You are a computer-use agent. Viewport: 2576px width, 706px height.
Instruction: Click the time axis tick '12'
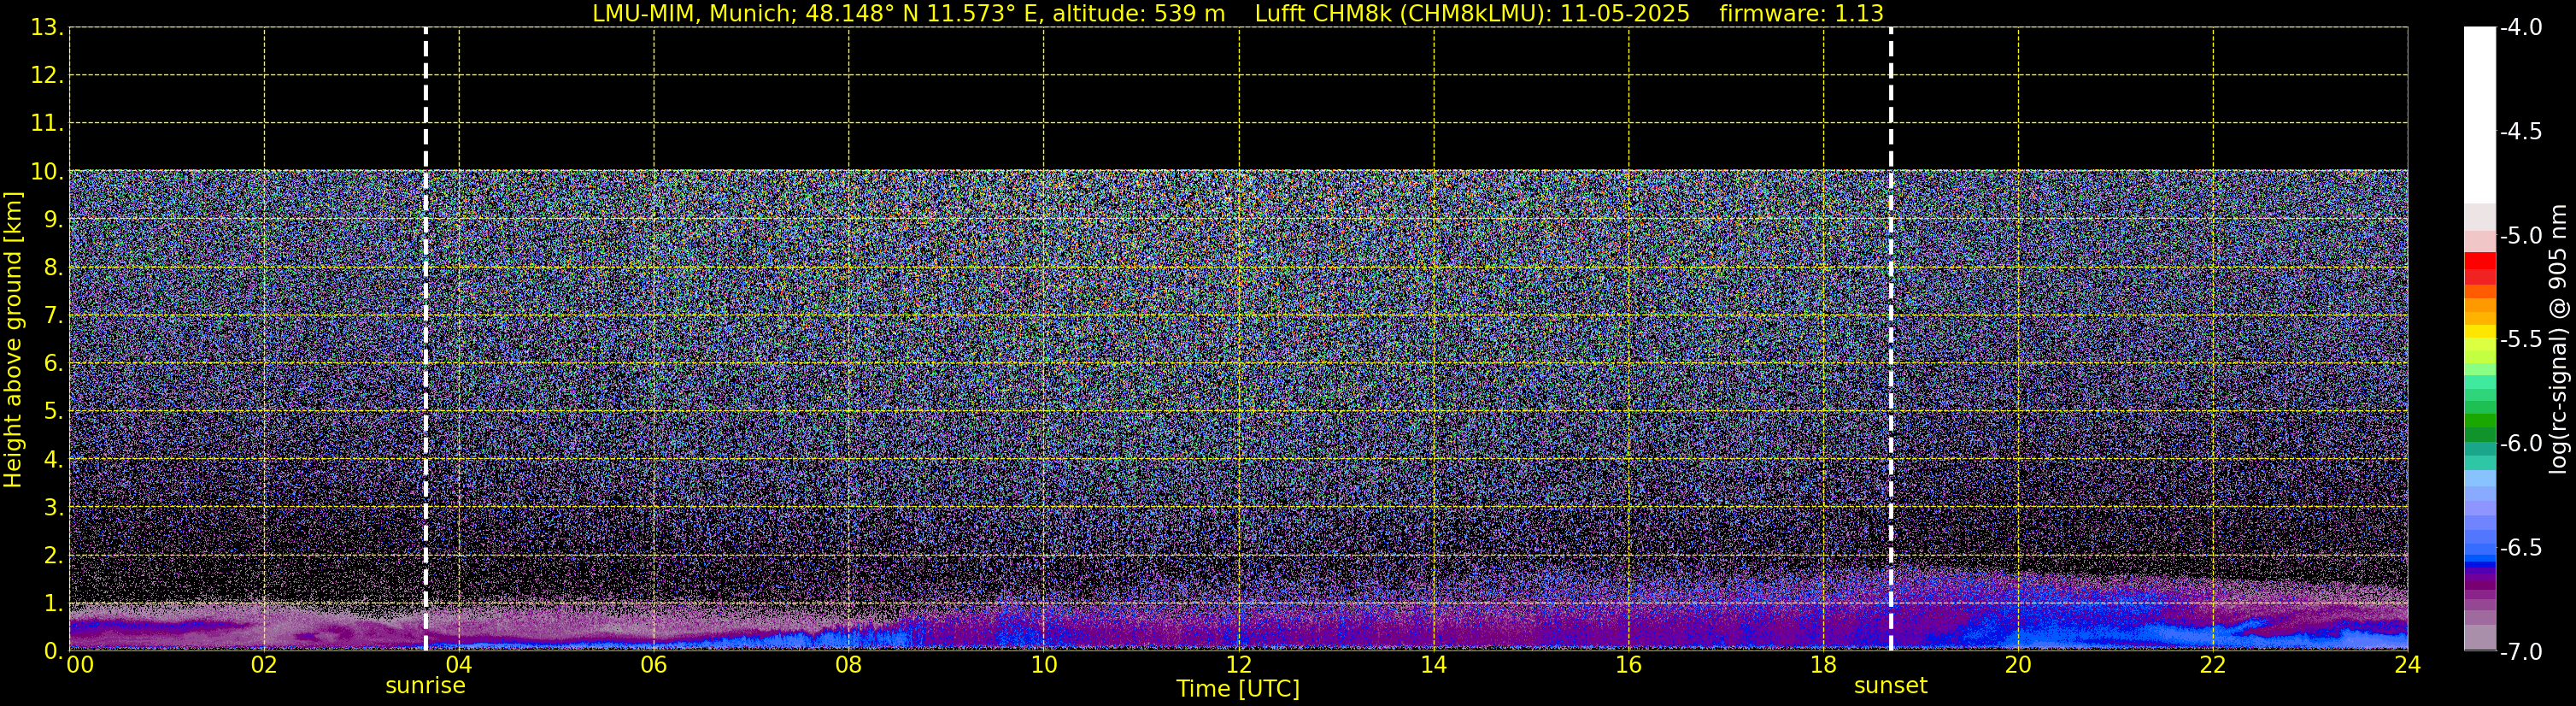point(1239,665)
